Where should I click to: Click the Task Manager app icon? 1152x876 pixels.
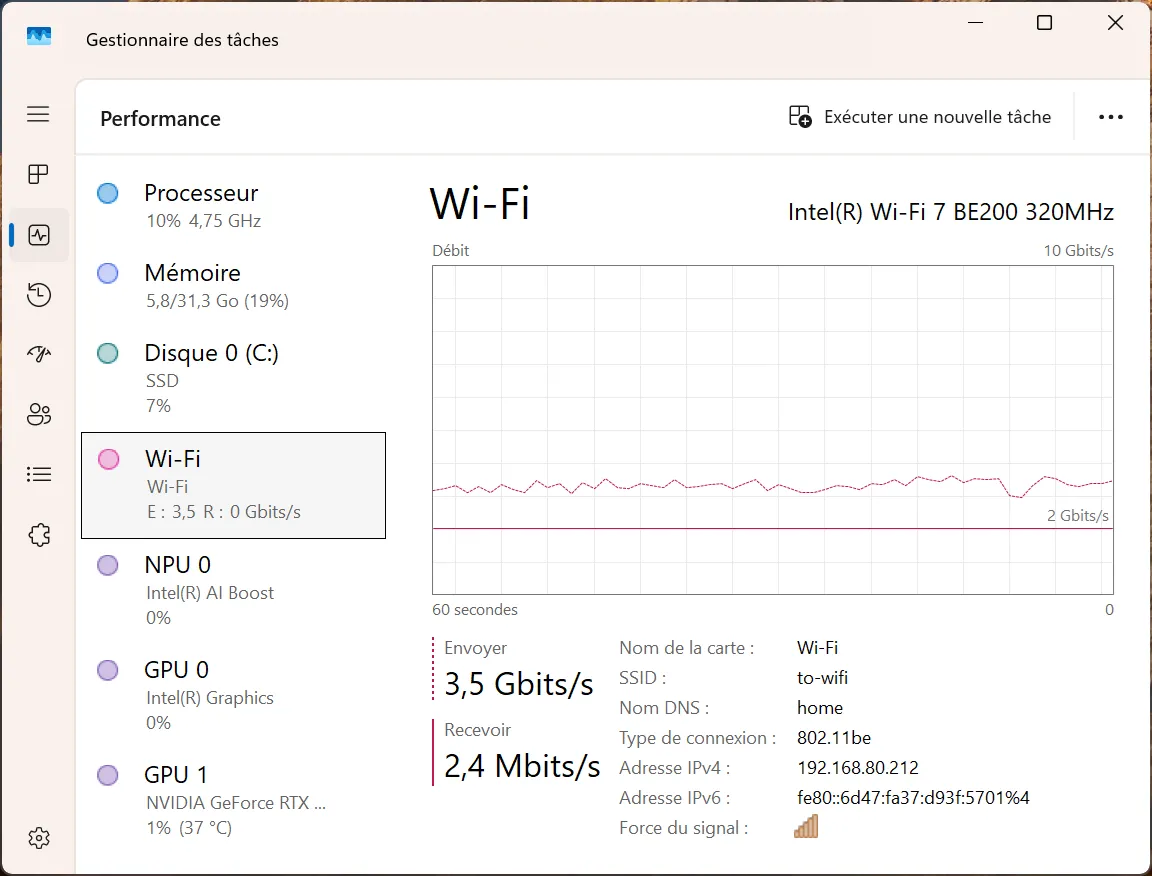39,36
